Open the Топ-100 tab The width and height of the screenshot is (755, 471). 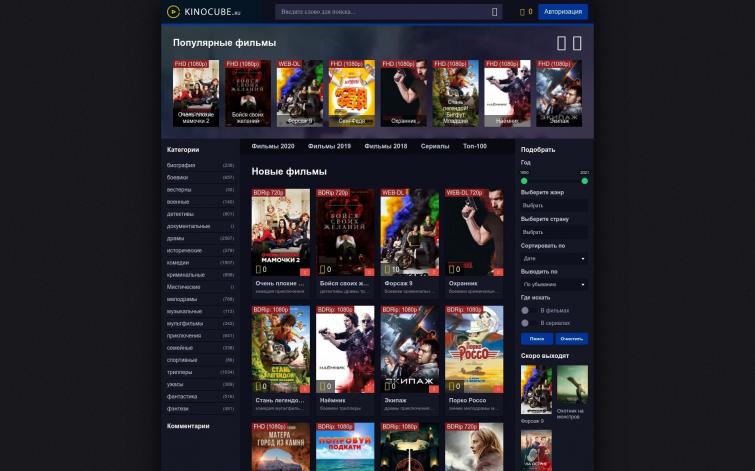[475, 146]
